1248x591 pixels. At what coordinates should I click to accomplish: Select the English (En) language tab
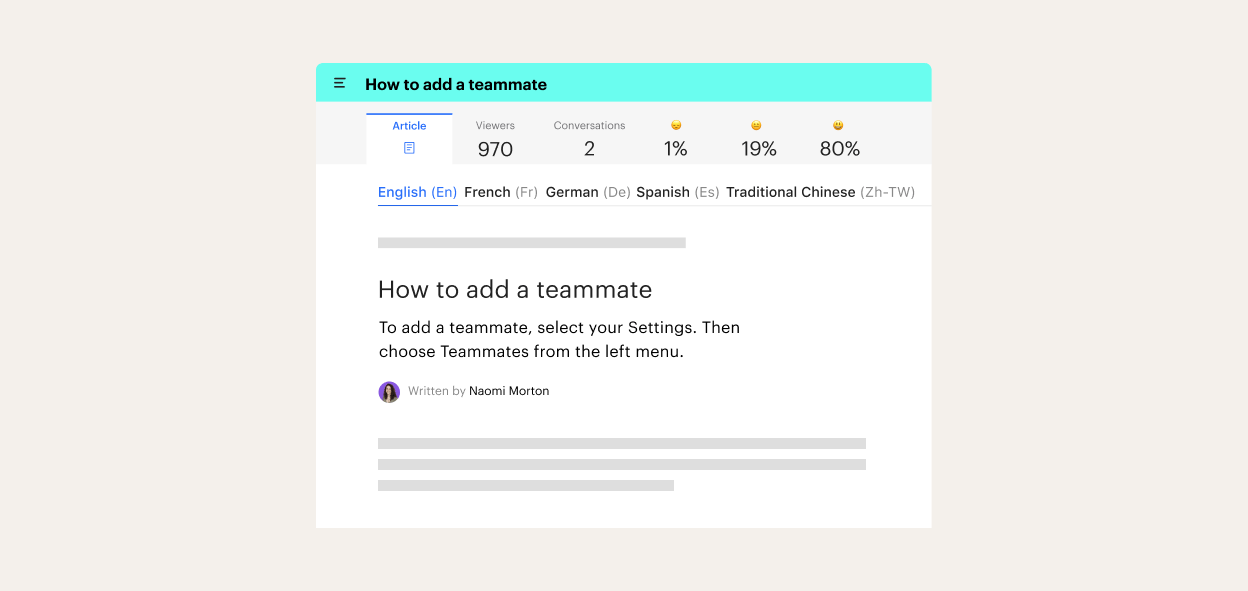point(417,192)
